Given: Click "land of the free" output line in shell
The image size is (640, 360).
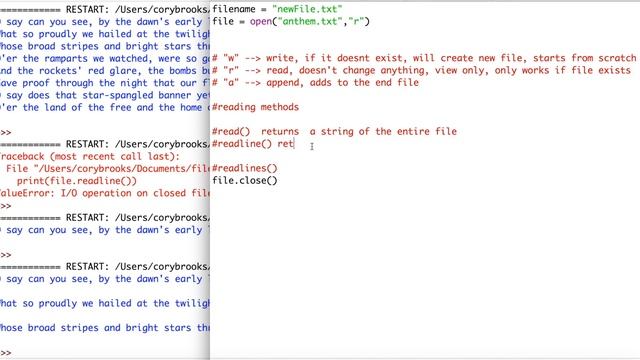Looking at the screenshot, I should [x=105, y=107].
